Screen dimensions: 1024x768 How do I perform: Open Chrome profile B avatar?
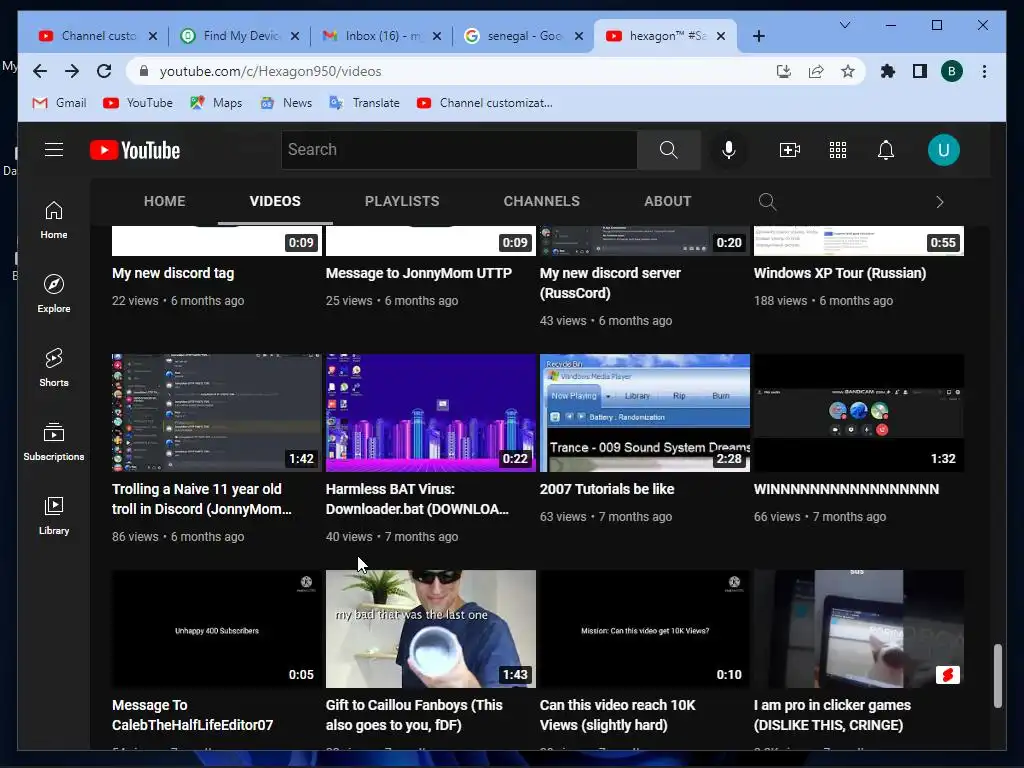click(x=952, y=71)
